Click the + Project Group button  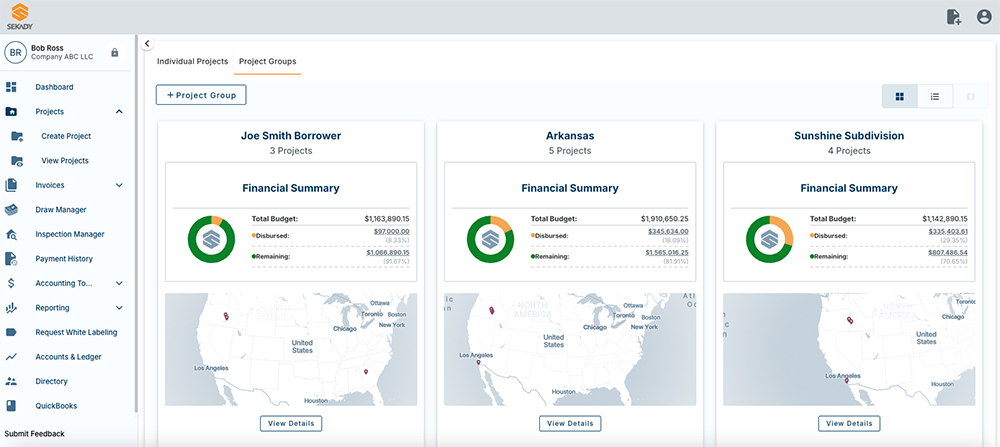click(201, 95)
